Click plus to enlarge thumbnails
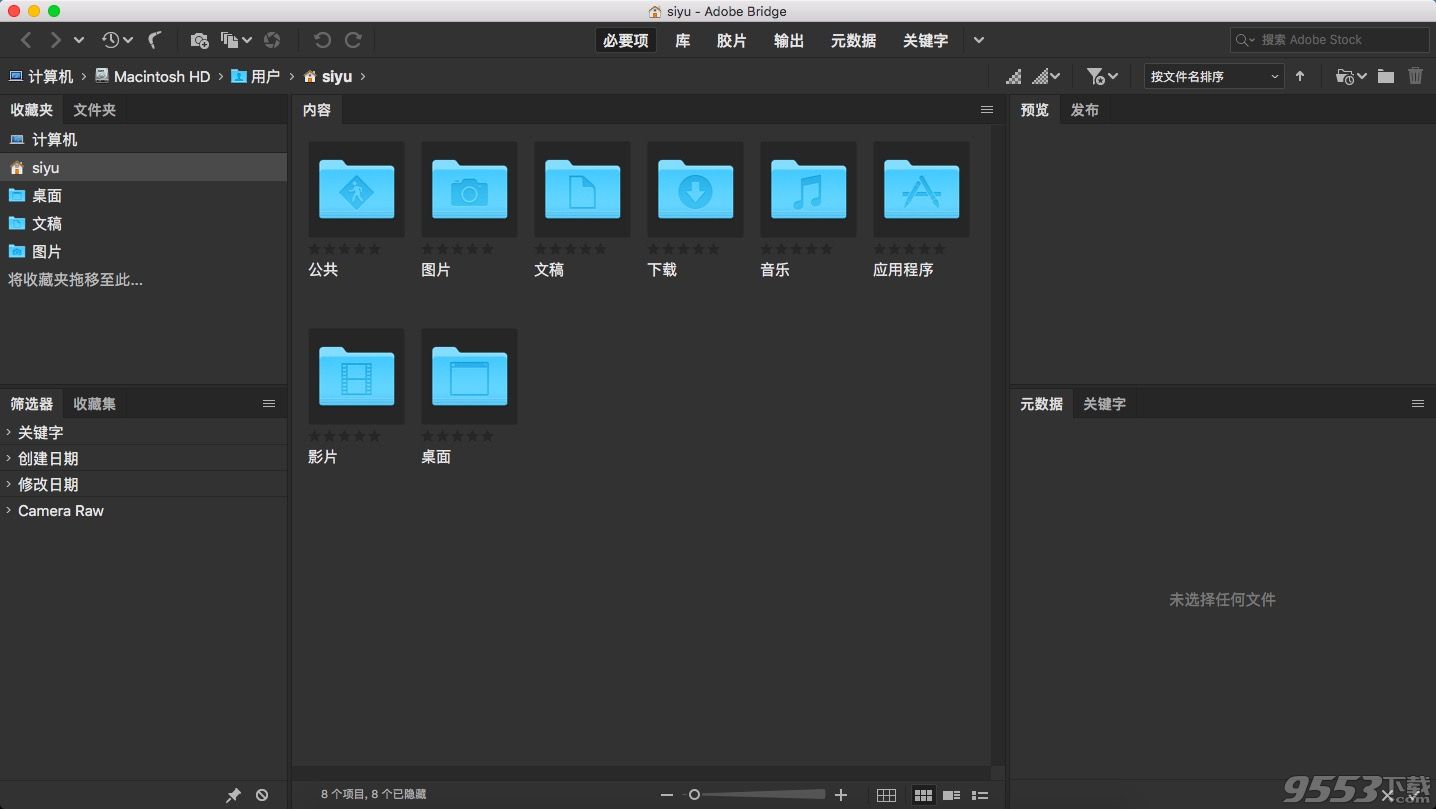Viewport: 1436px width, 809px height. (x=841, y=795)
